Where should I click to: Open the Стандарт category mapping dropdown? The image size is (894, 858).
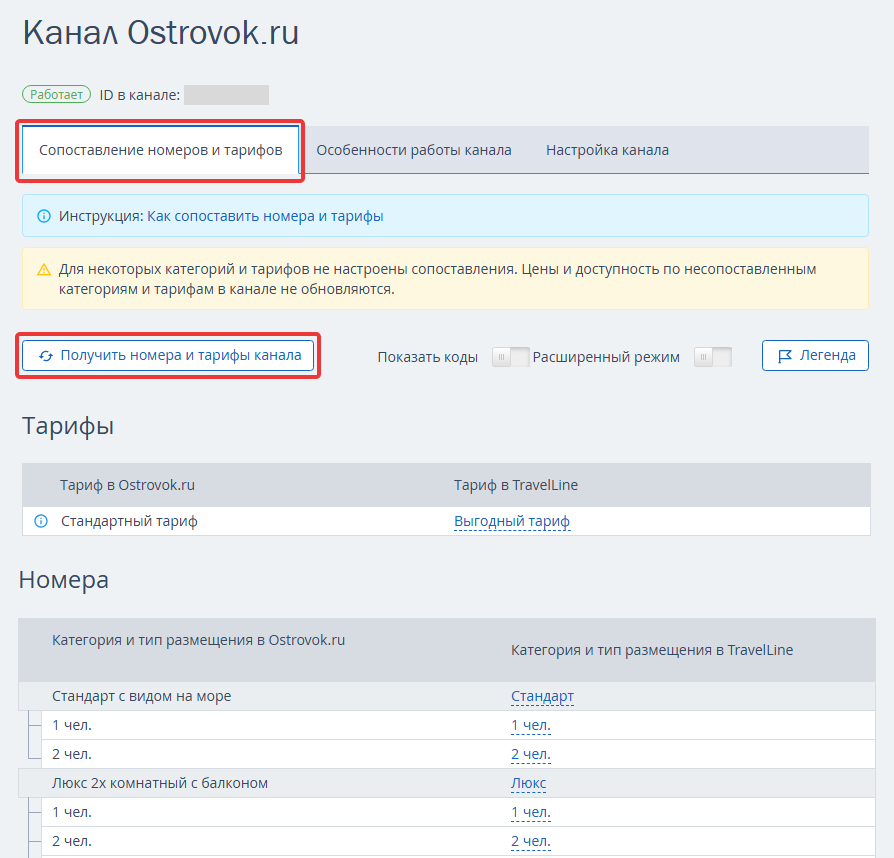point(542,696)
